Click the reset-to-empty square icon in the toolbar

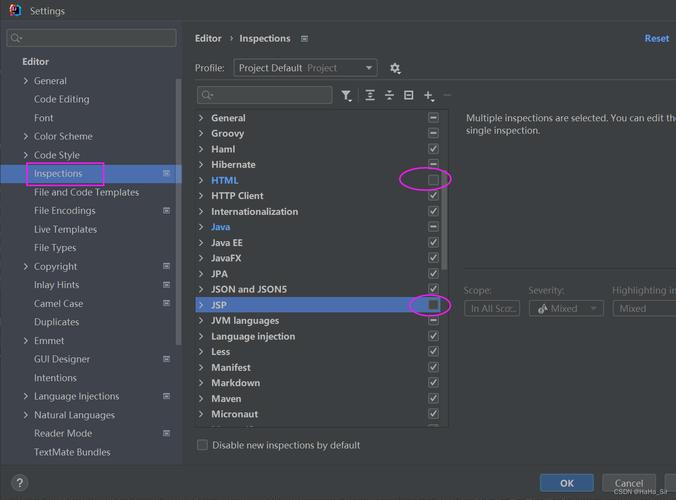point(408,96)
